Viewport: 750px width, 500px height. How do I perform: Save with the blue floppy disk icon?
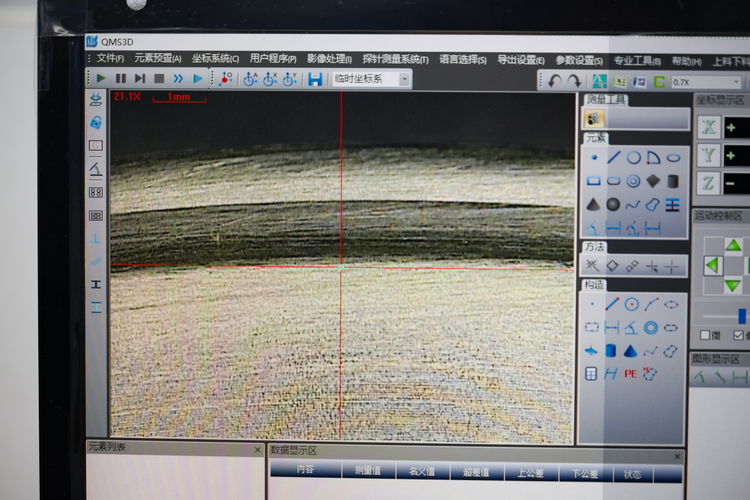click(x=315, y=79)
